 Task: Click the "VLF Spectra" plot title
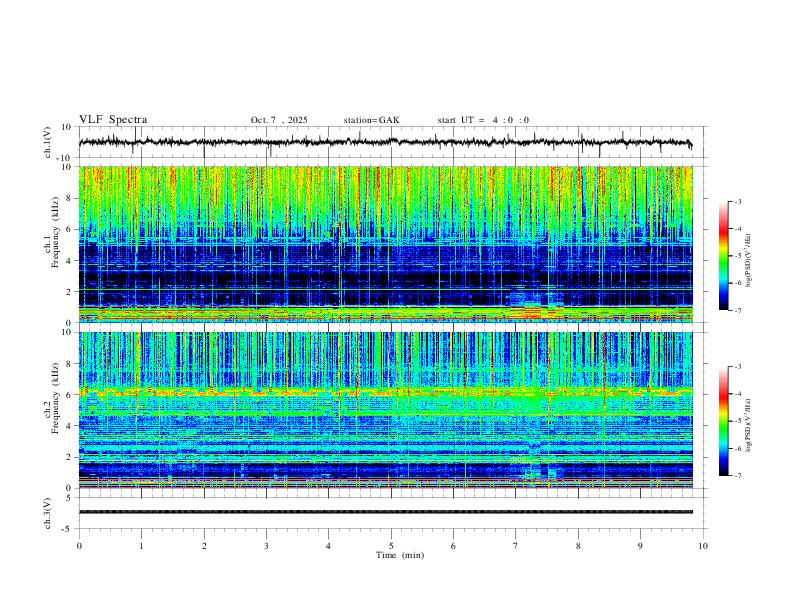point(113,120)
